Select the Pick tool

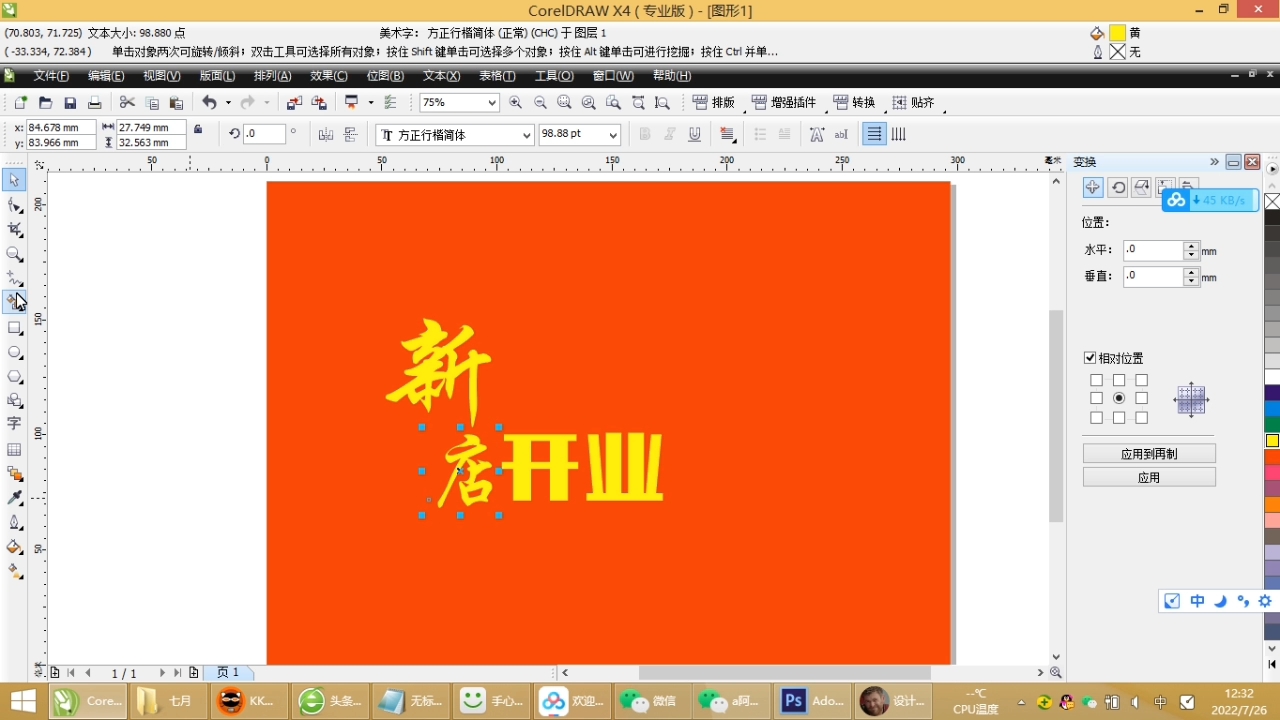coord(14,180)
